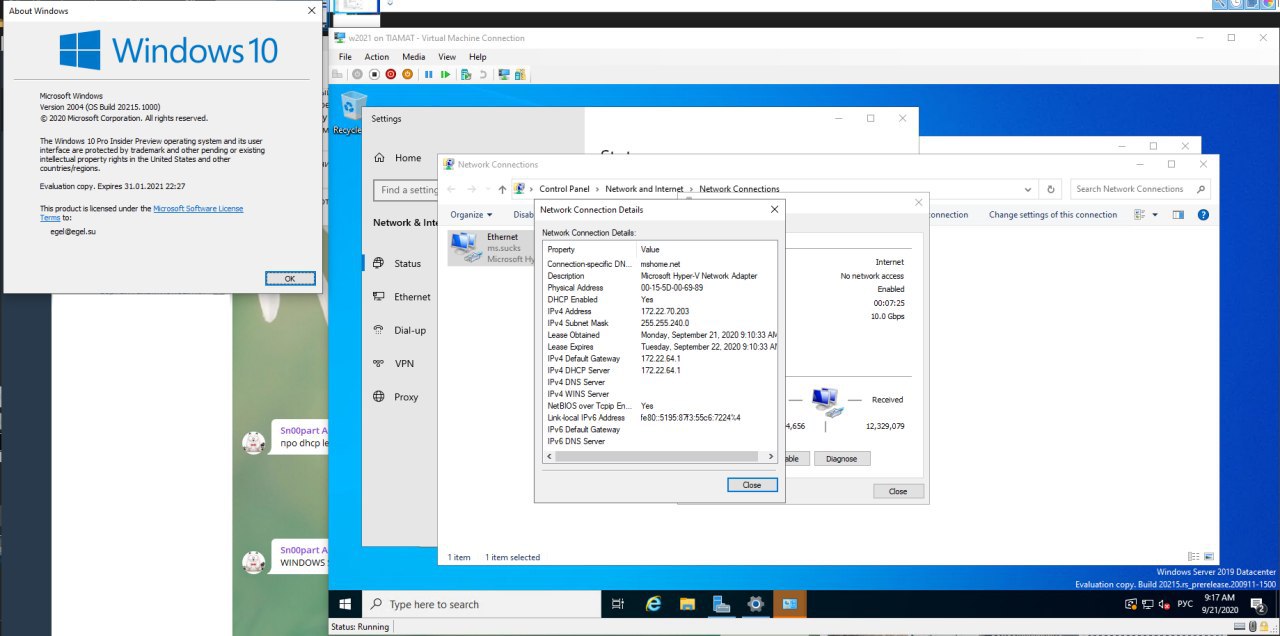Go to Home in Settings
The width and height of the screenshot is (1280, 636).
pyautogui.click(x=398, y=158)
